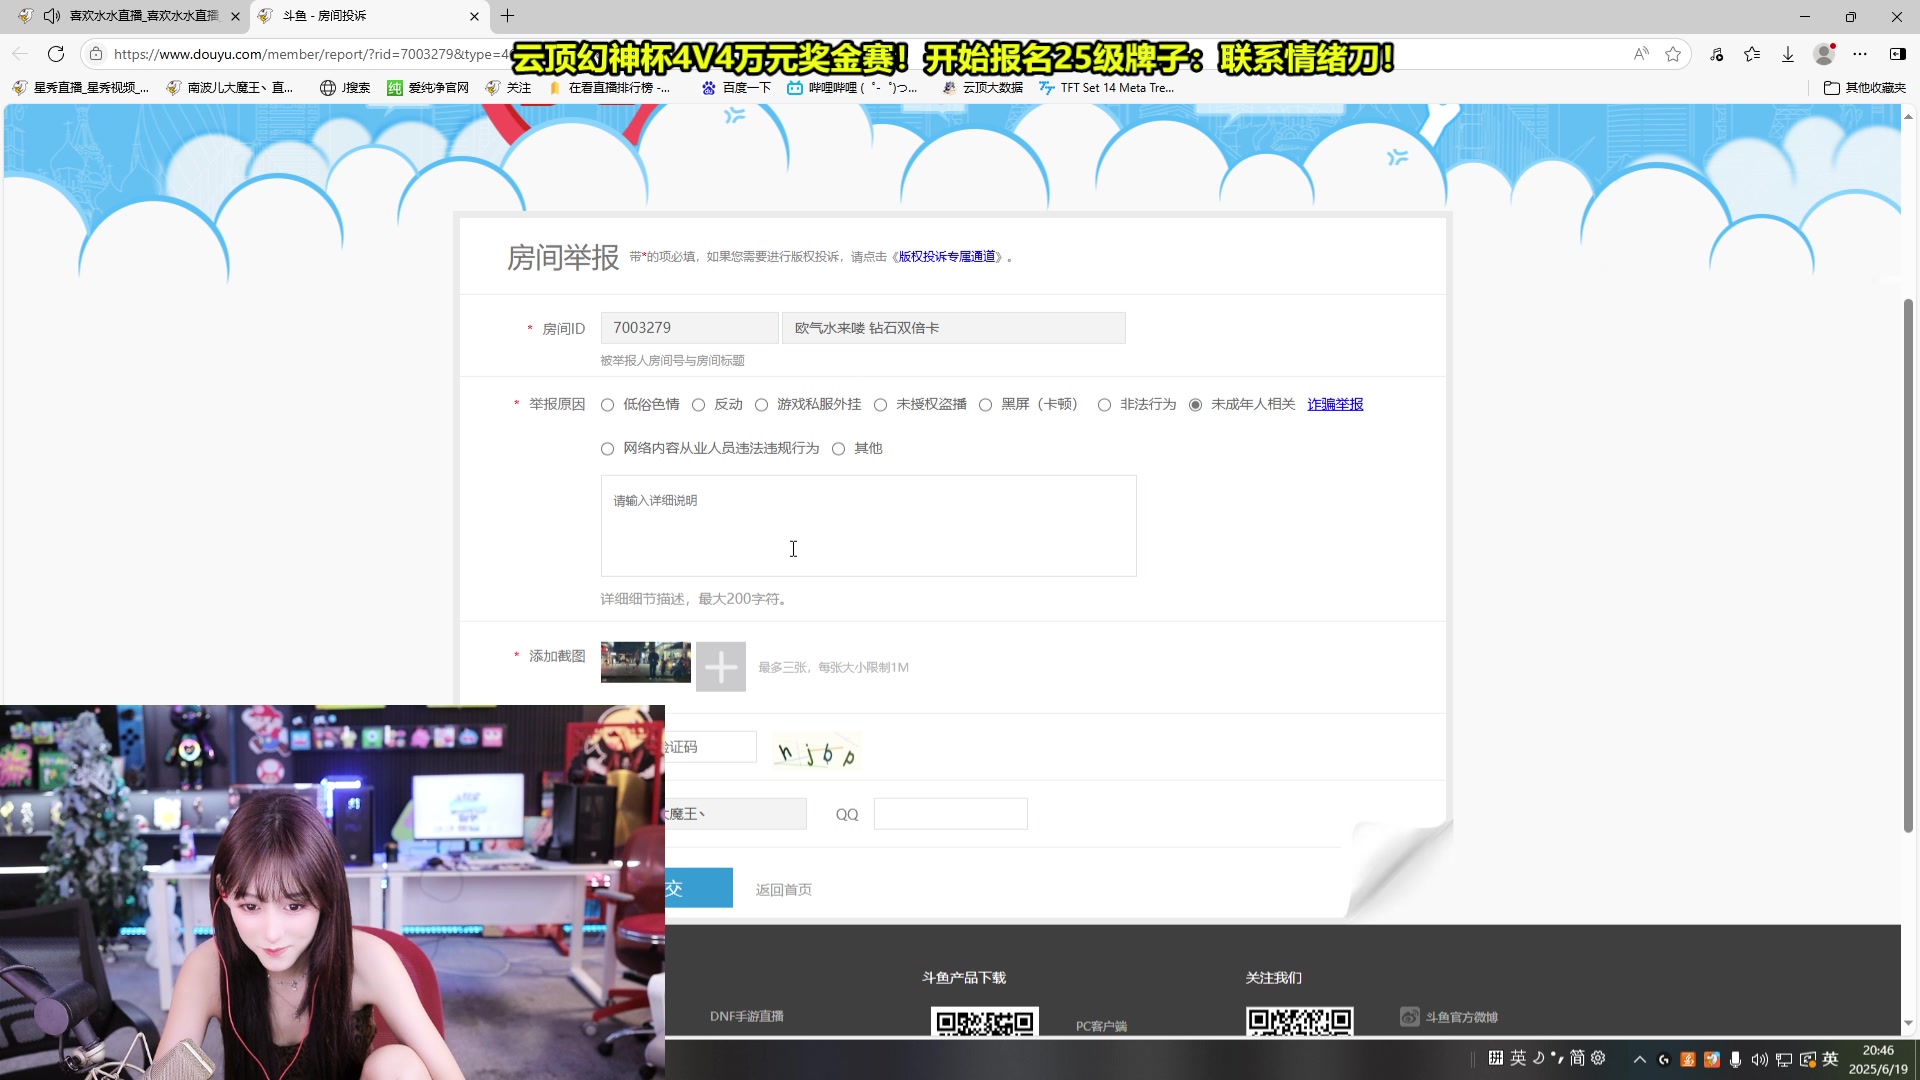The width and height of the screenshot is (1920, 1080).
Task: Open 星秀直播 bookmark
Action: click(x=81, y=88)
